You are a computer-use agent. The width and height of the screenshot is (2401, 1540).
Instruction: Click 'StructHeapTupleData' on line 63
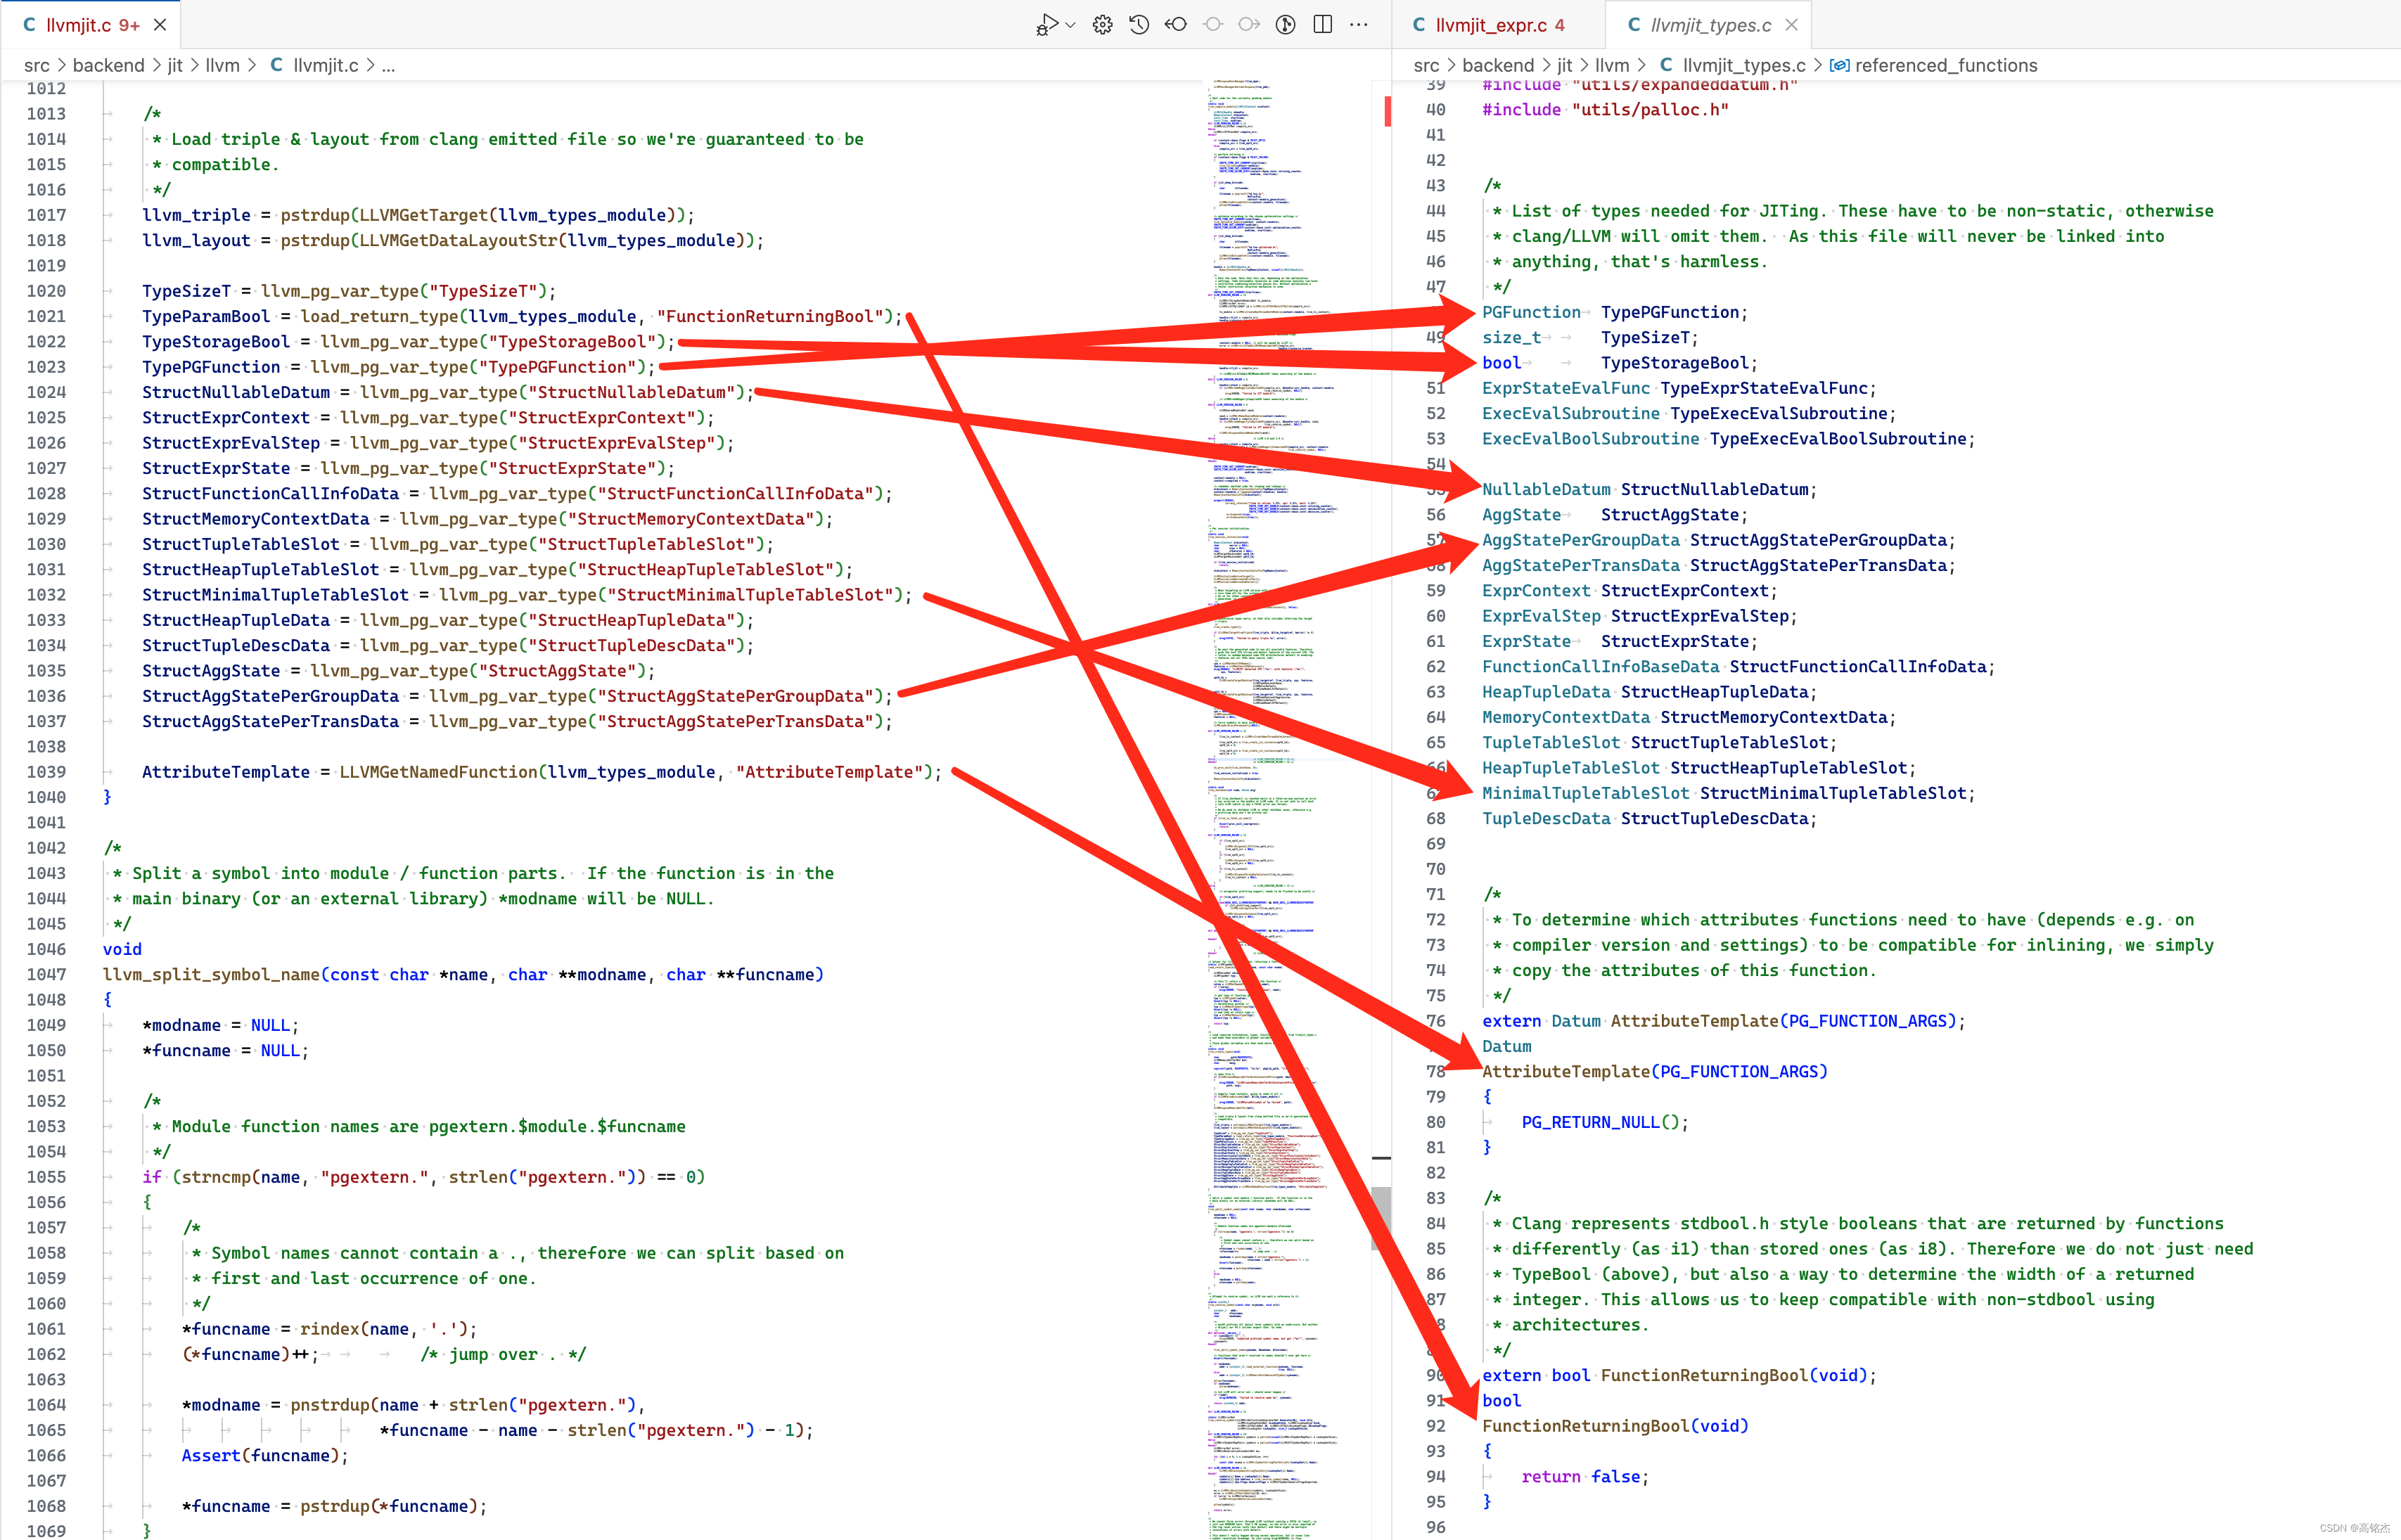click(x=1715, y=692)
